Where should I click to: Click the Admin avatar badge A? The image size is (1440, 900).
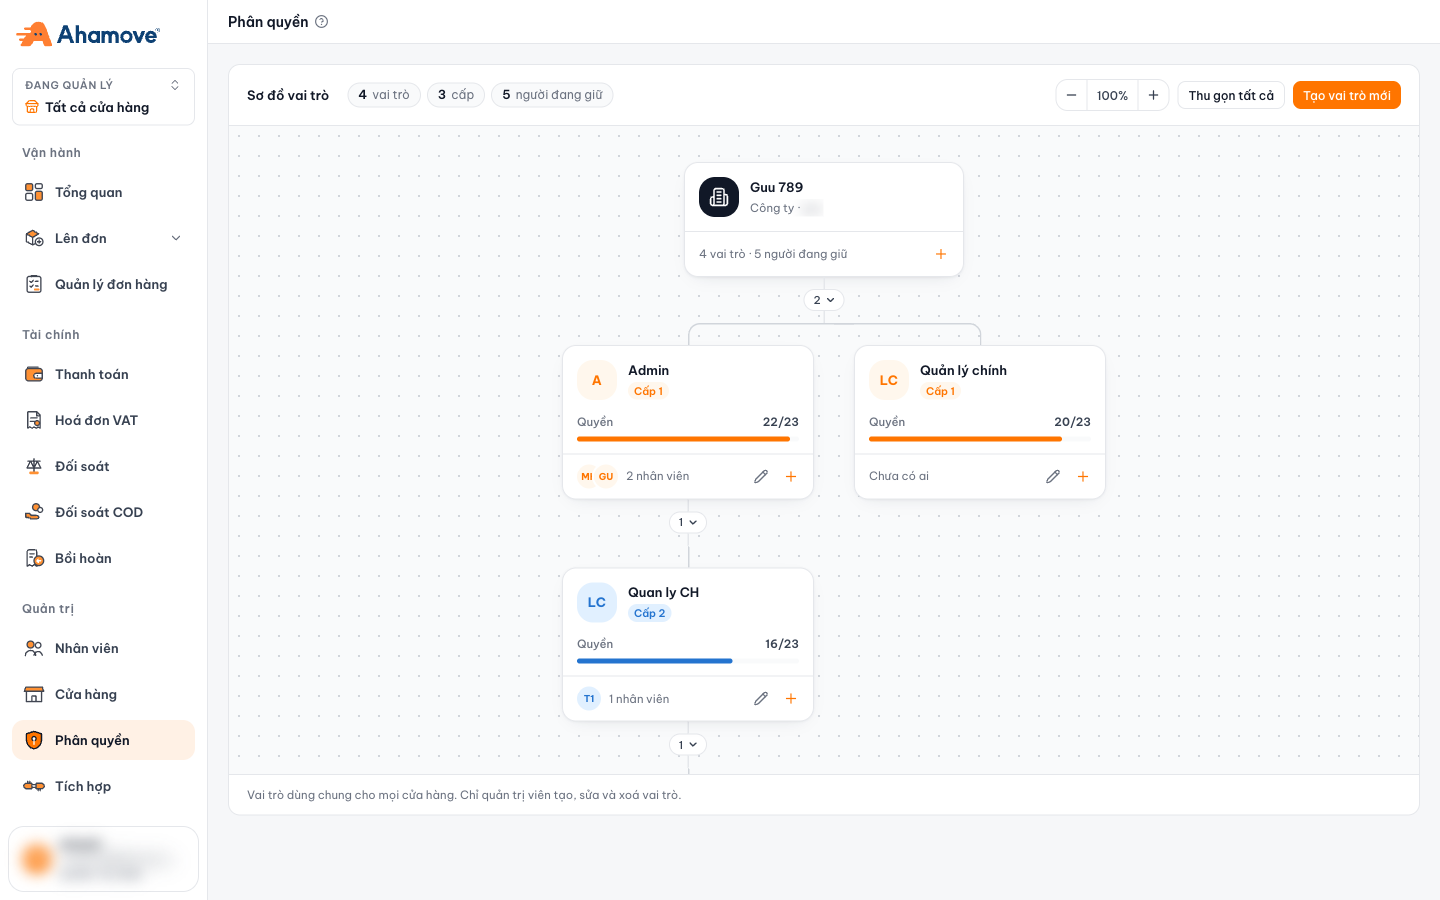coord(597,380)
